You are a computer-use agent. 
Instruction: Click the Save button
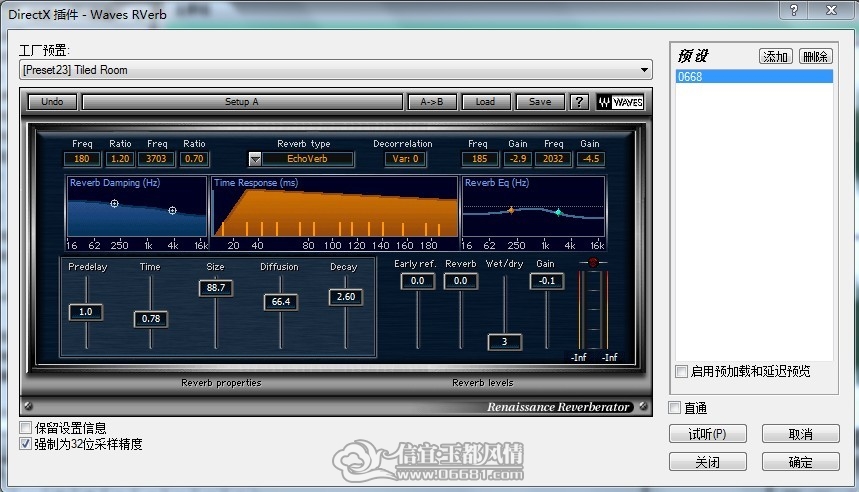coord(540,102)
